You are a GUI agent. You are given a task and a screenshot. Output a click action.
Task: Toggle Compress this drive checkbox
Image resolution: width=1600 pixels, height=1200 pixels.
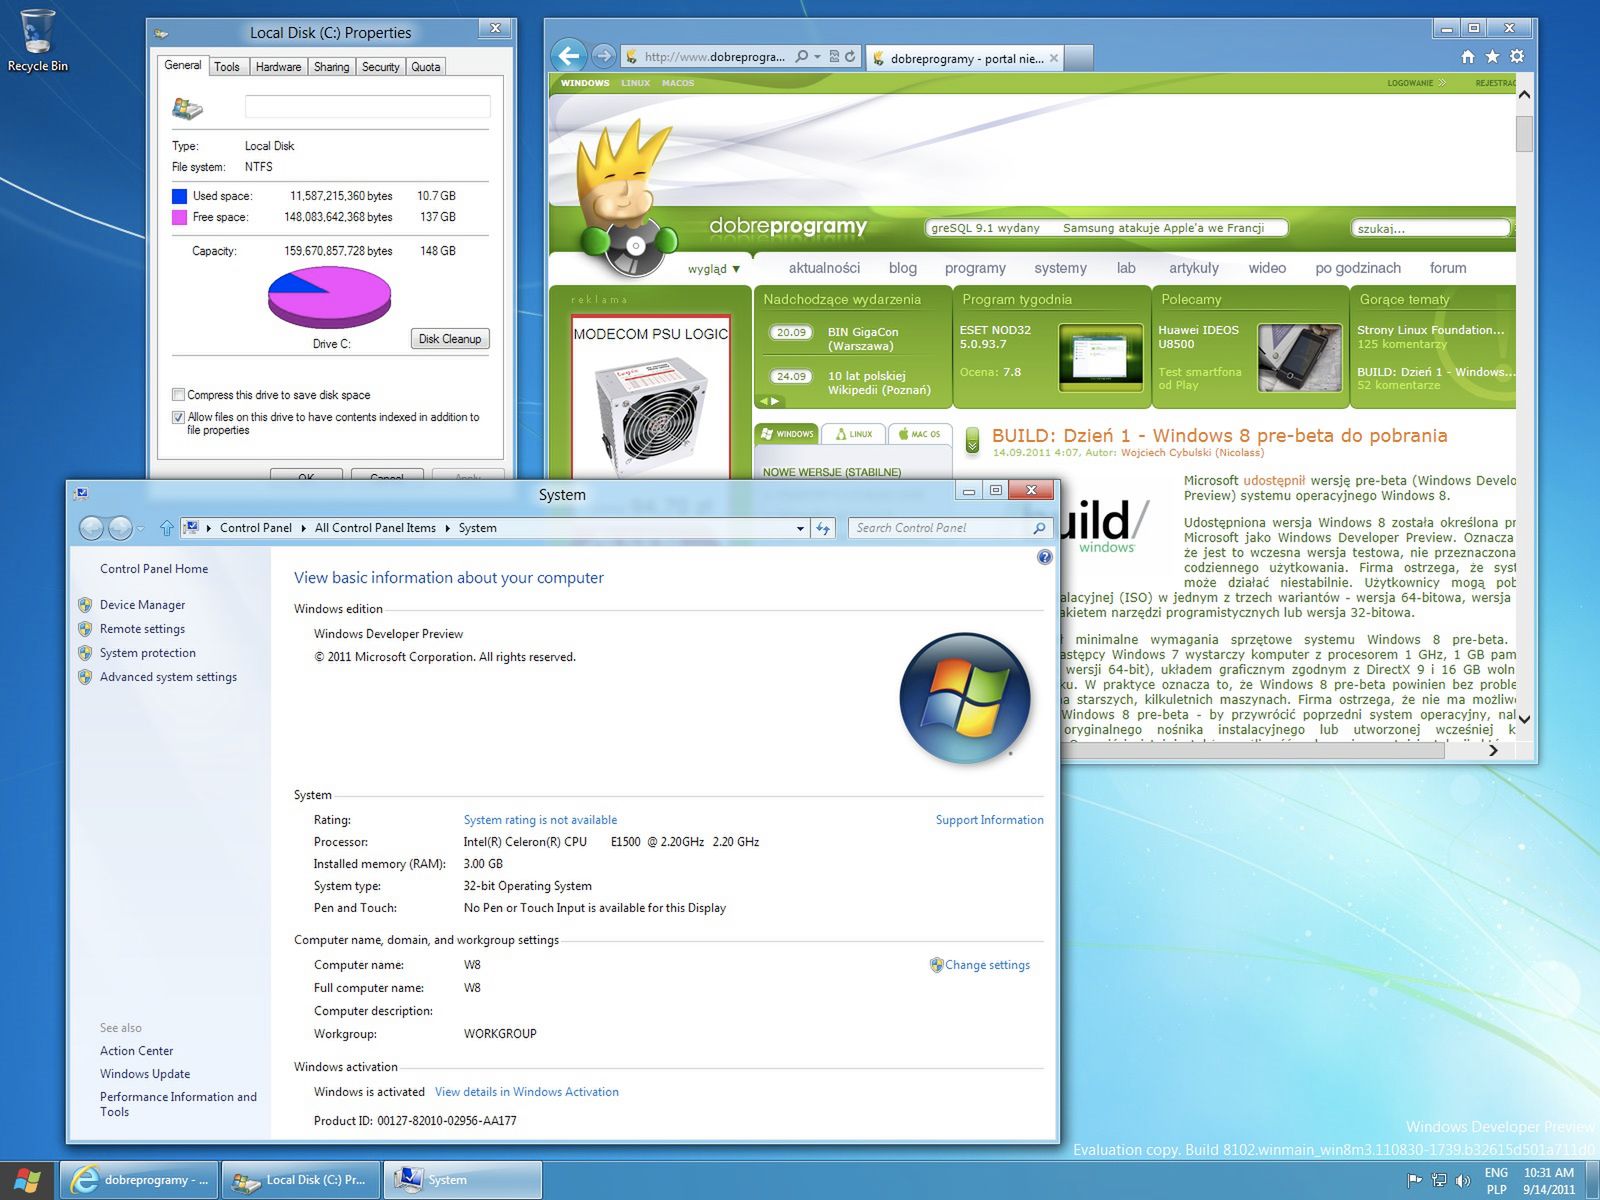[178, 395]
